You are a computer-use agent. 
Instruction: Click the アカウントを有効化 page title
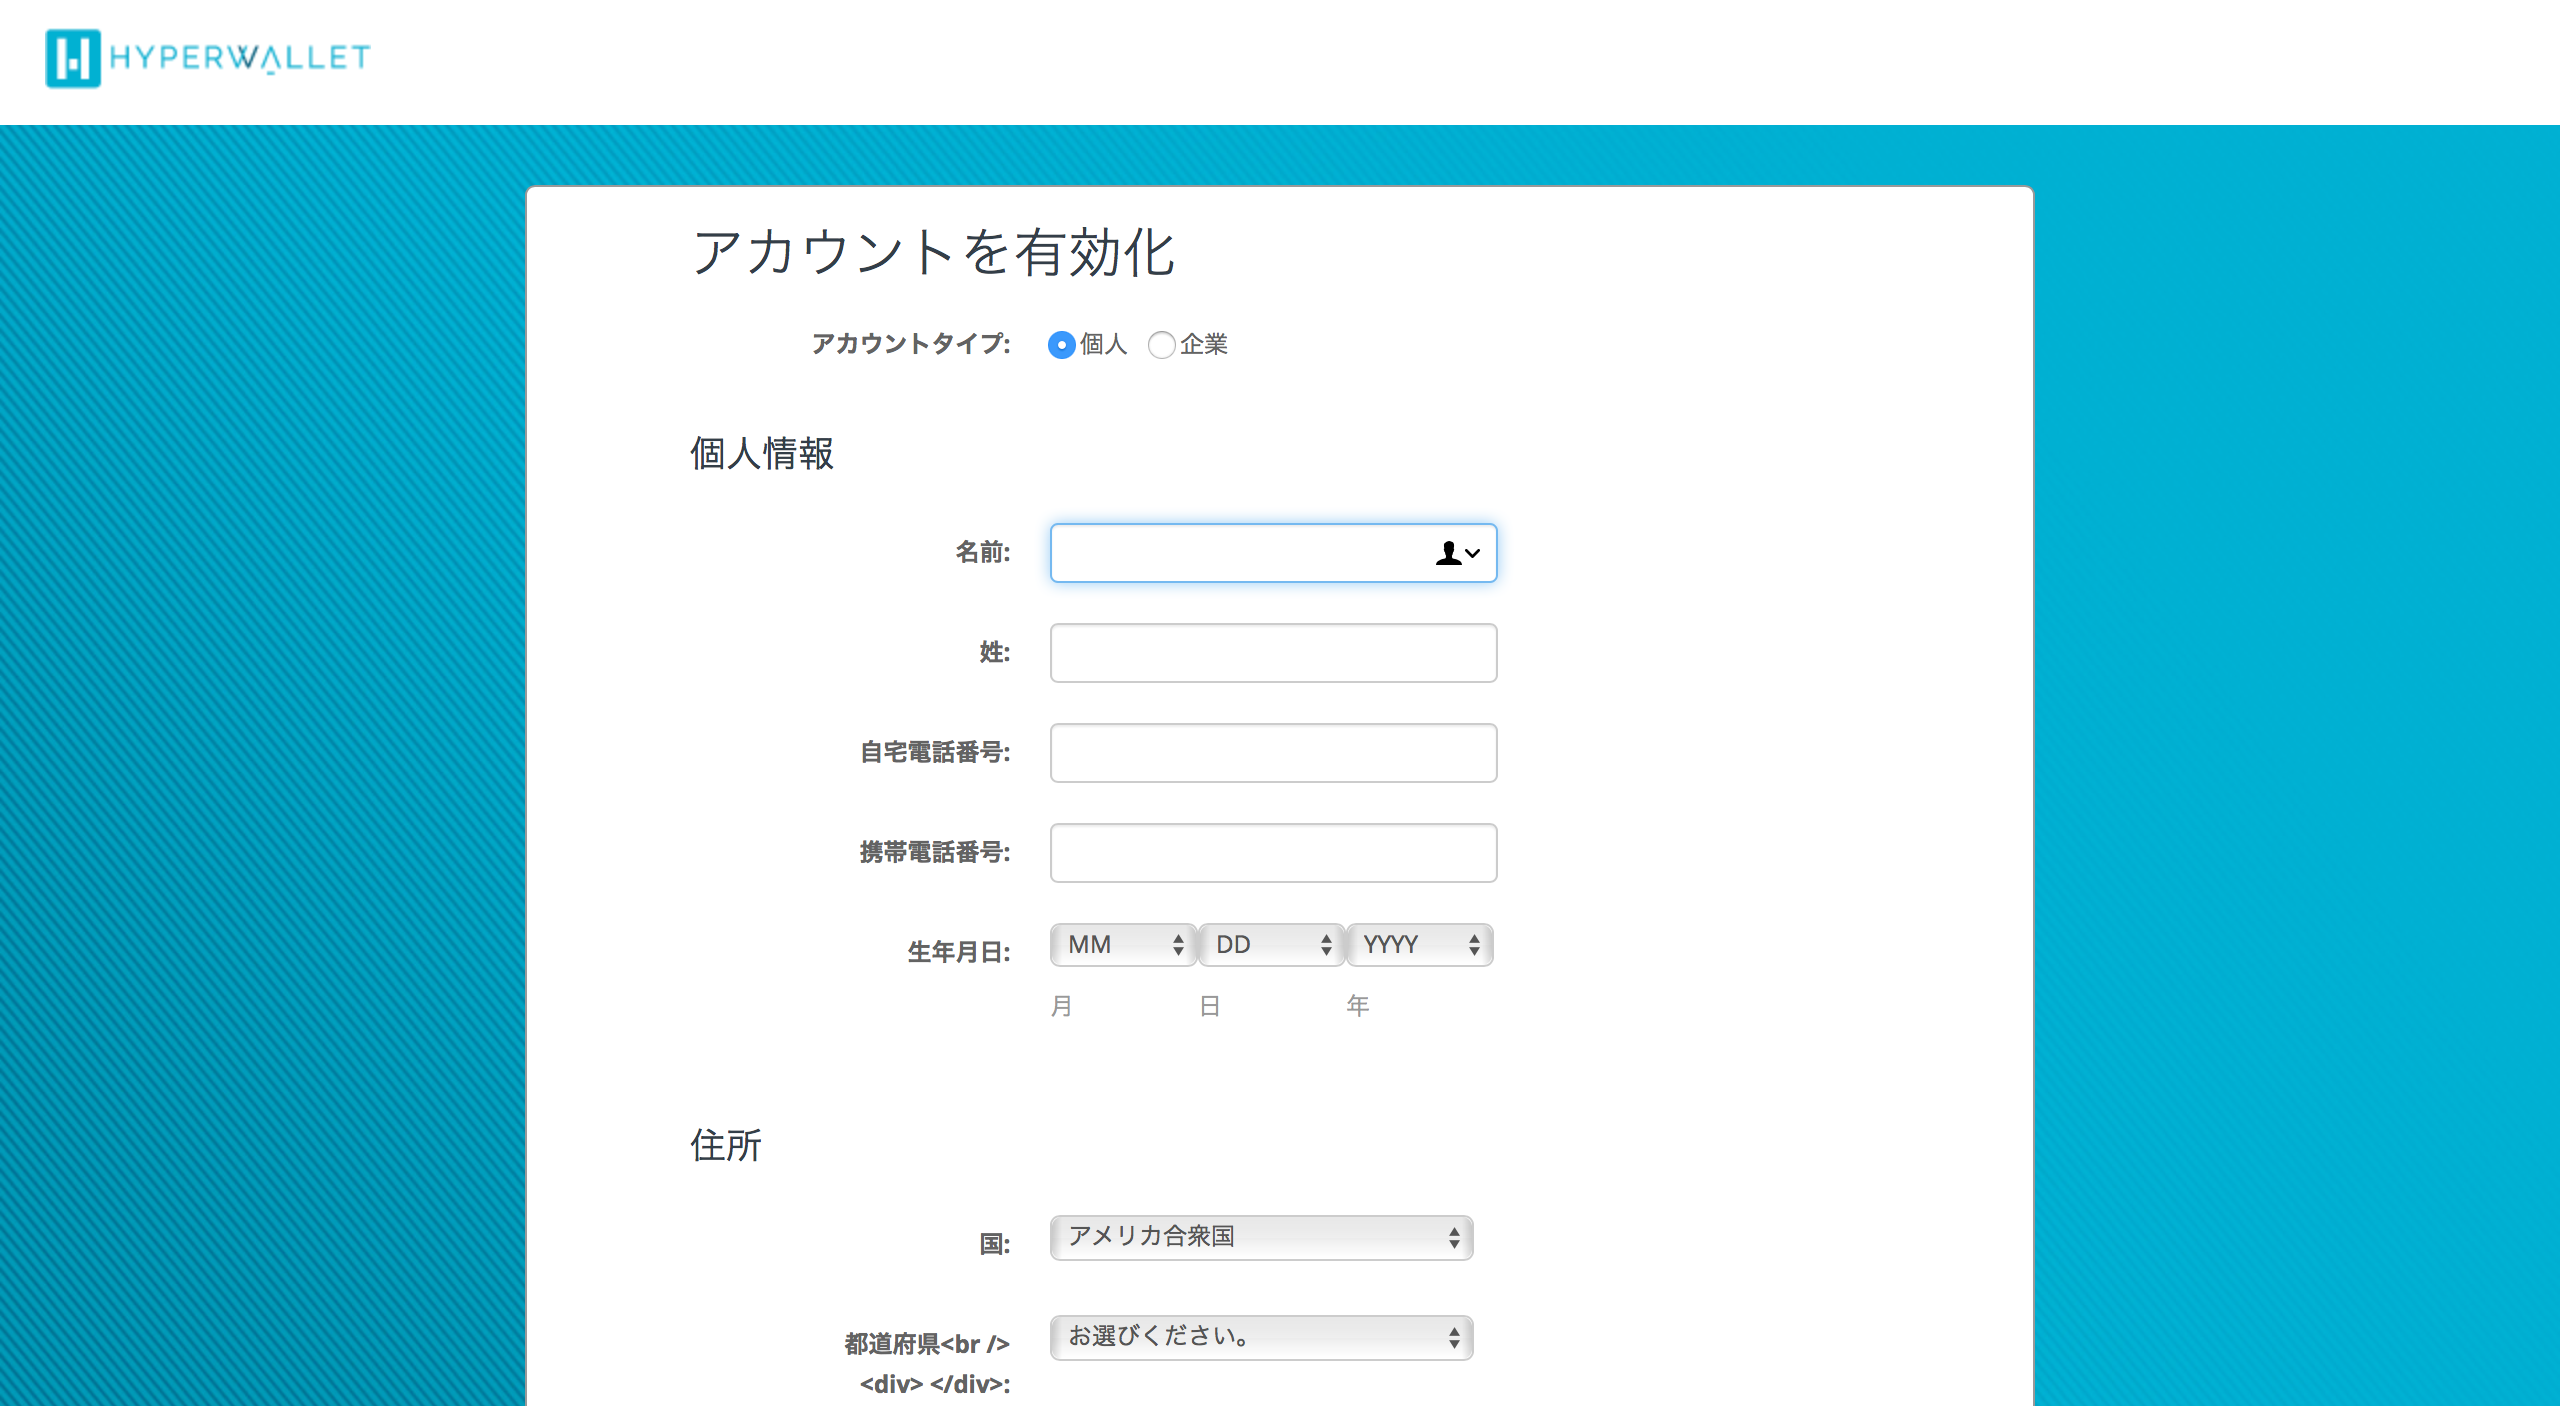934,252
